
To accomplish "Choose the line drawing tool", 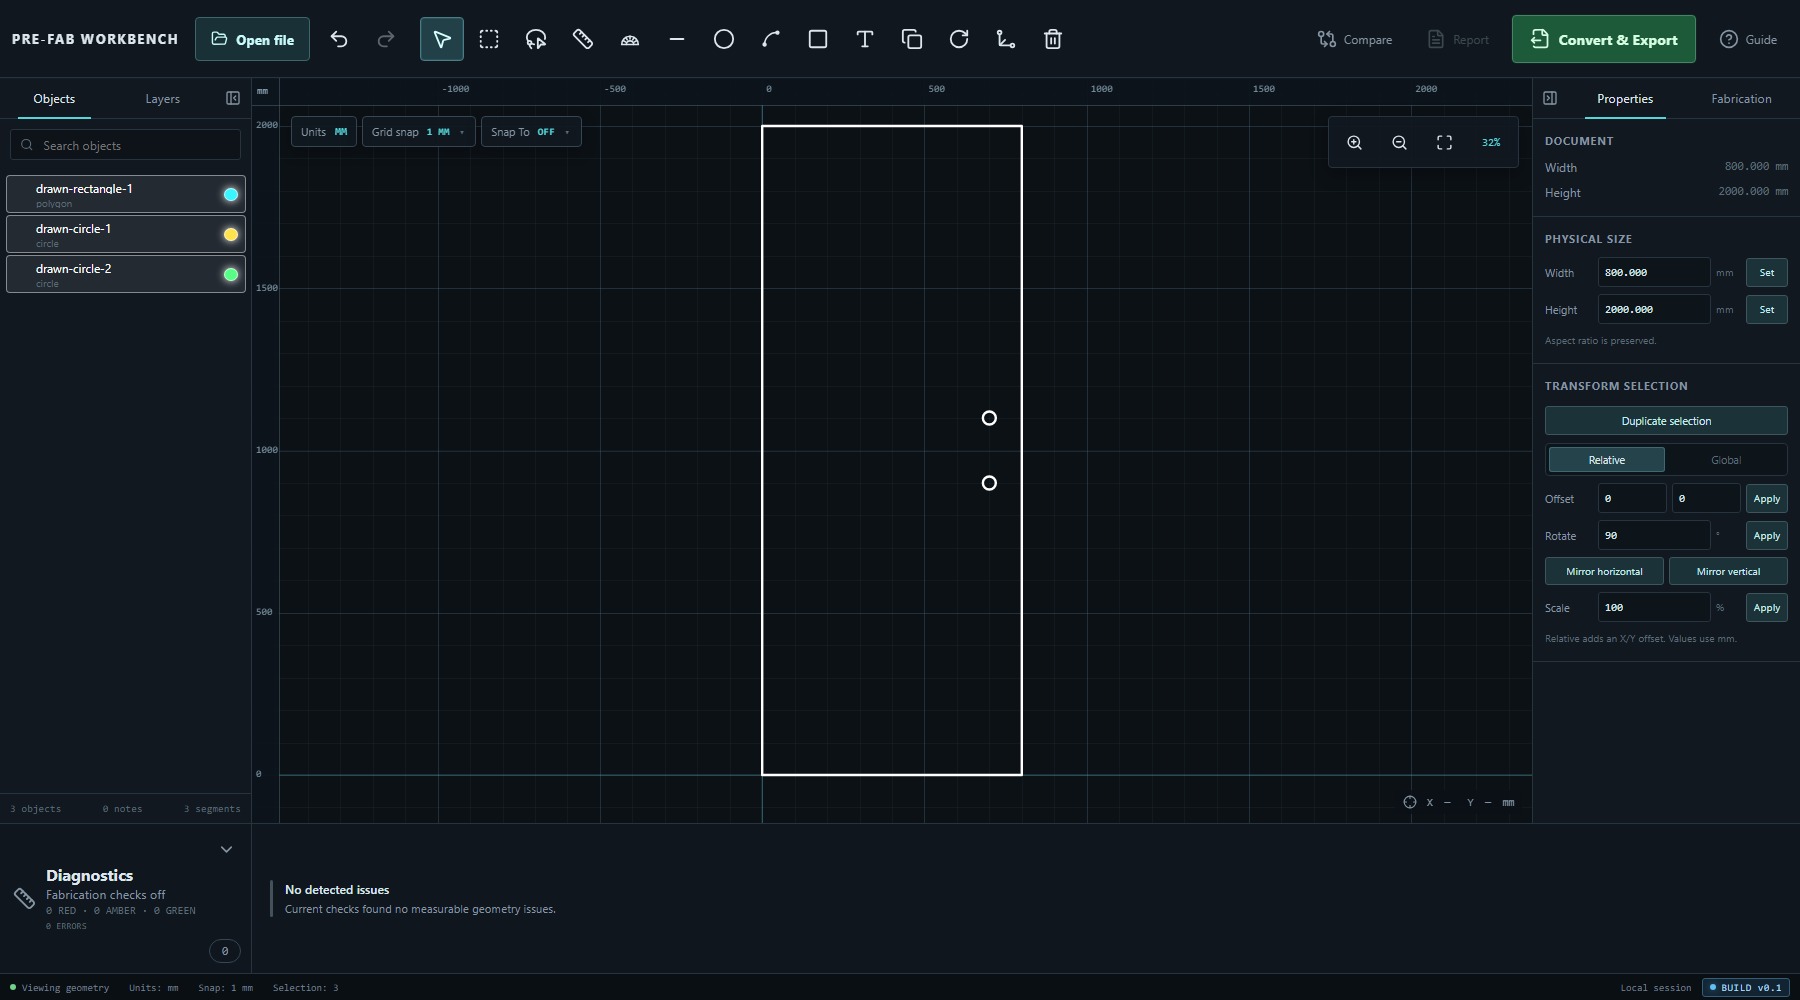I will point(677,39).
